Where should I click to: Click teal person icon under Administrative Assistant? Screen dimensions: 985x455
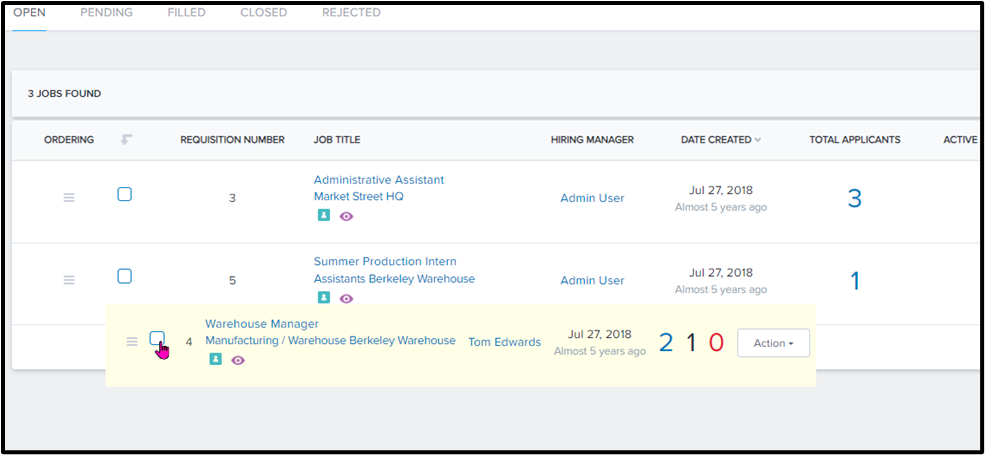coord(323,215)
